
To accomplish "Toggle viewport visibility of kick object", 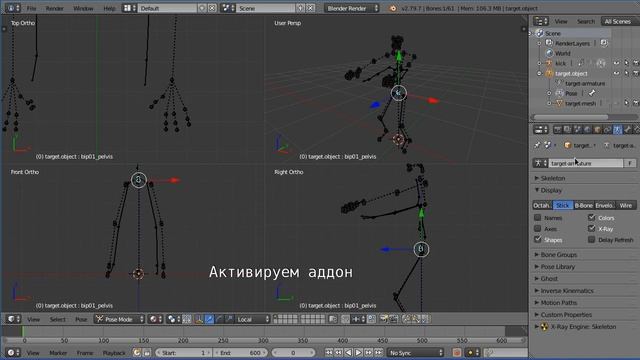I will point(616,63).
